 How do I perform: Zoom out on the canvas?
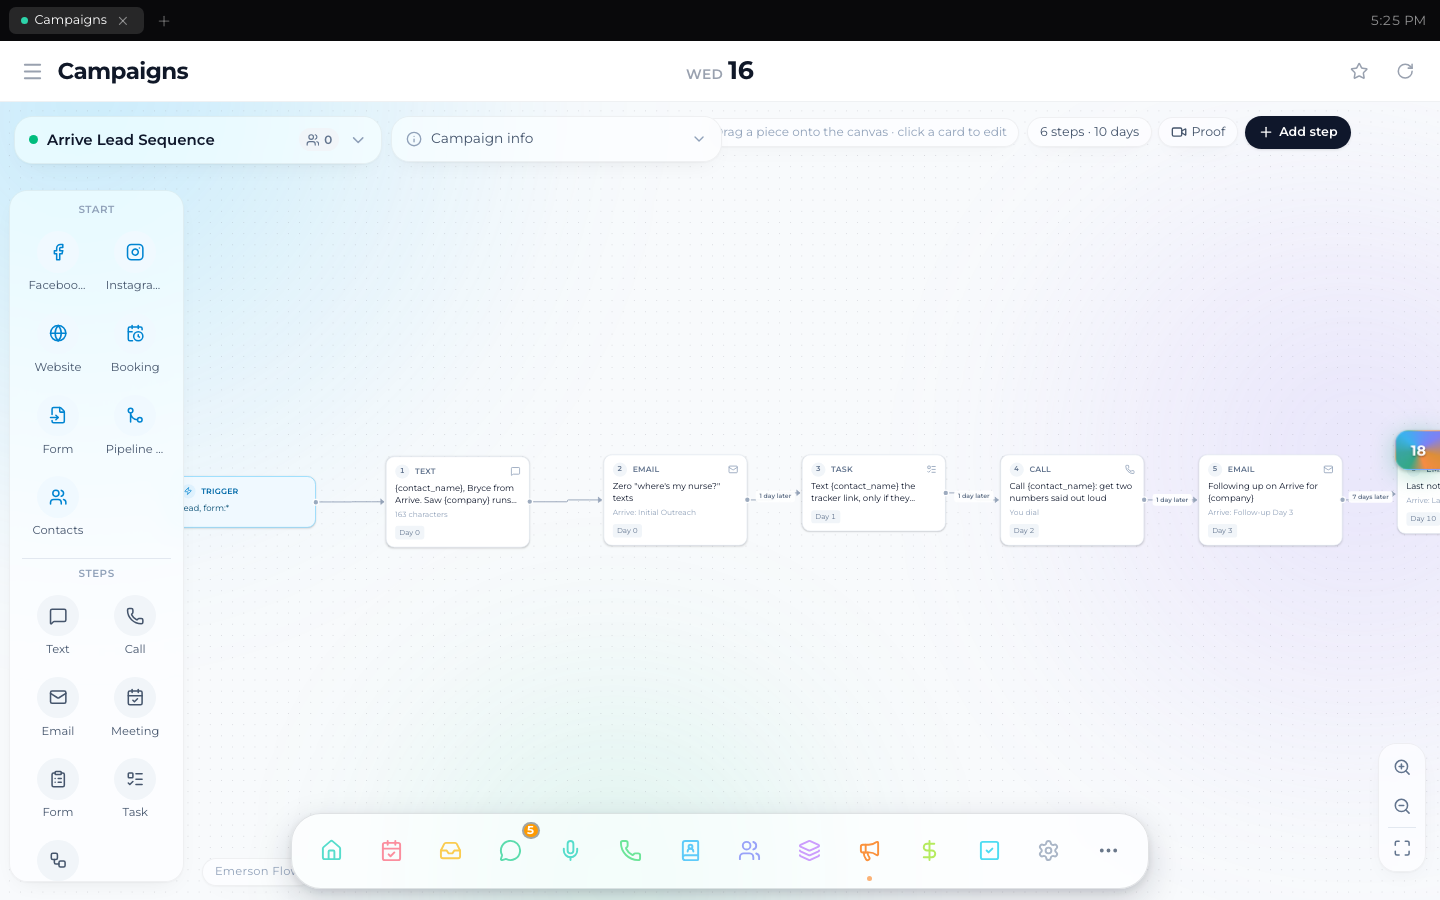coord(1402,807)
